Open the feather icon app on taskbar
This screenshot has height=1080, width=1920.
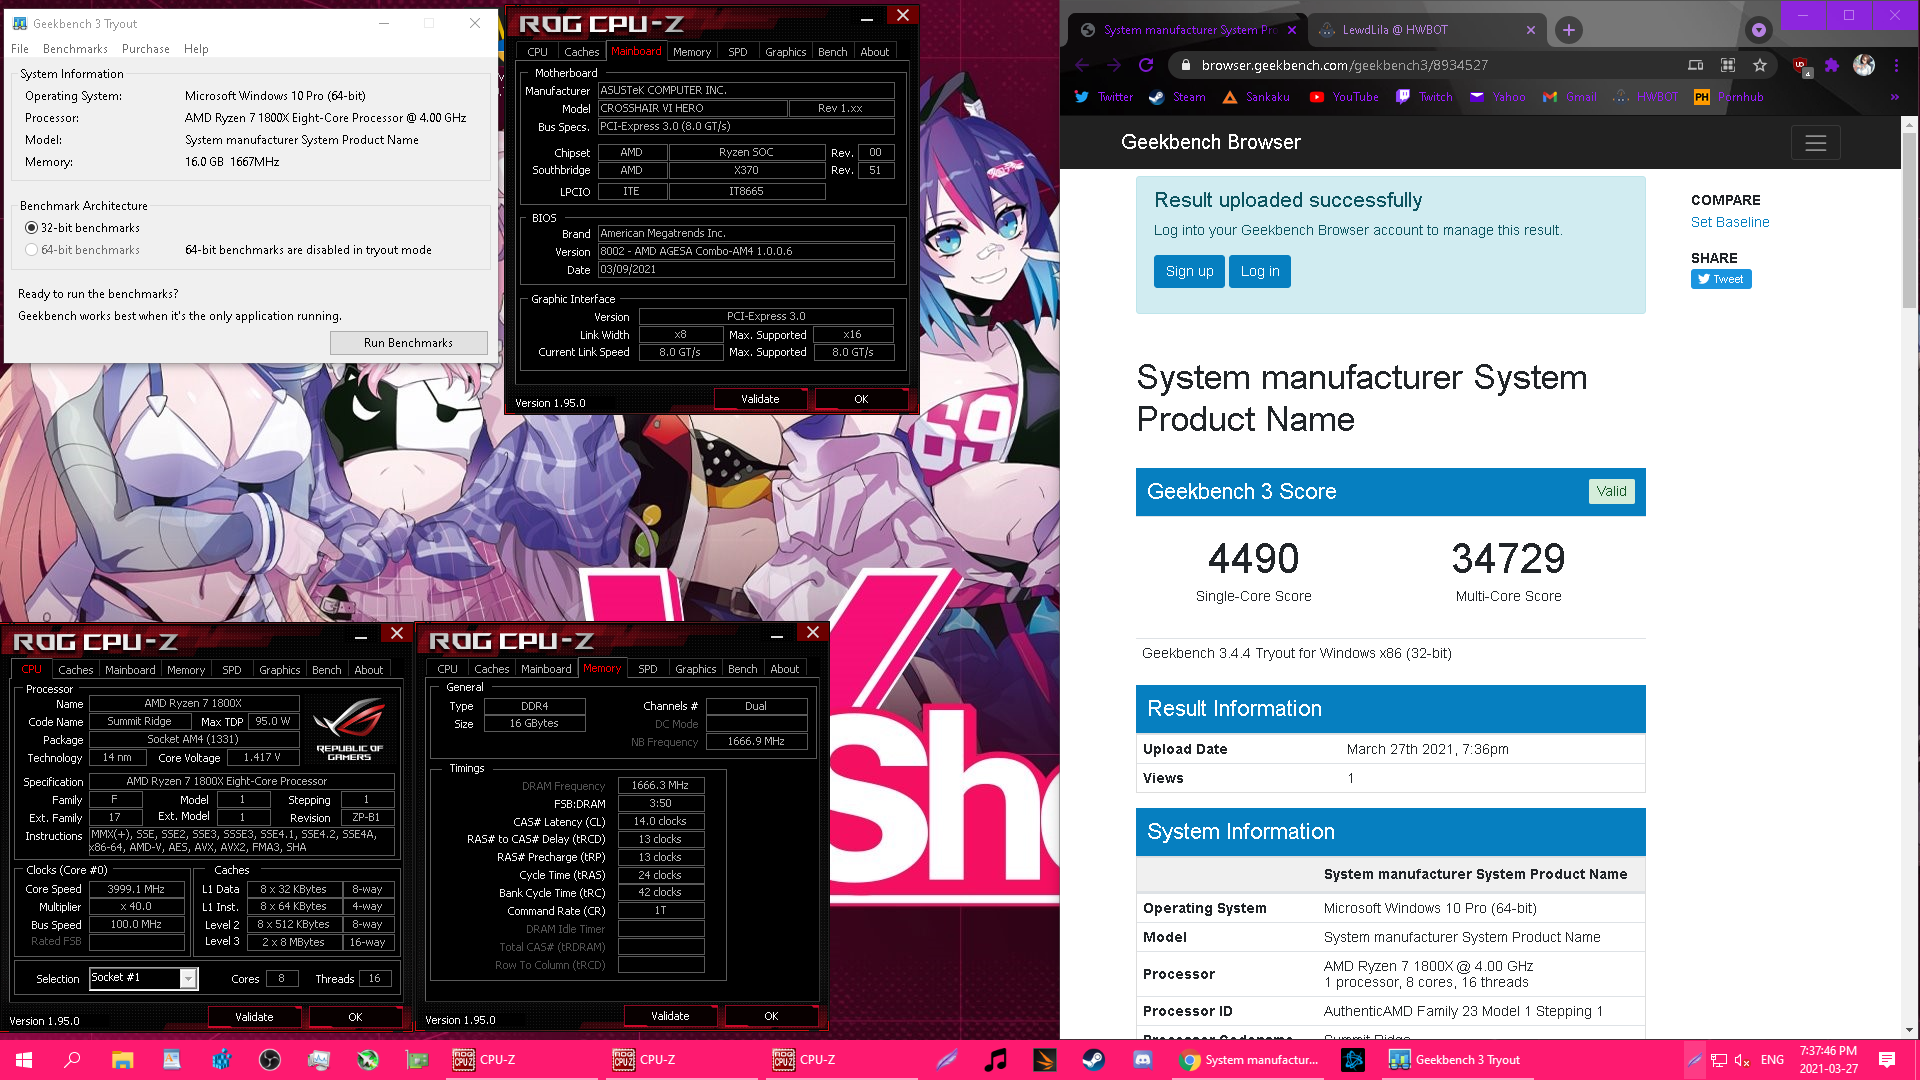pos(946,1060)
